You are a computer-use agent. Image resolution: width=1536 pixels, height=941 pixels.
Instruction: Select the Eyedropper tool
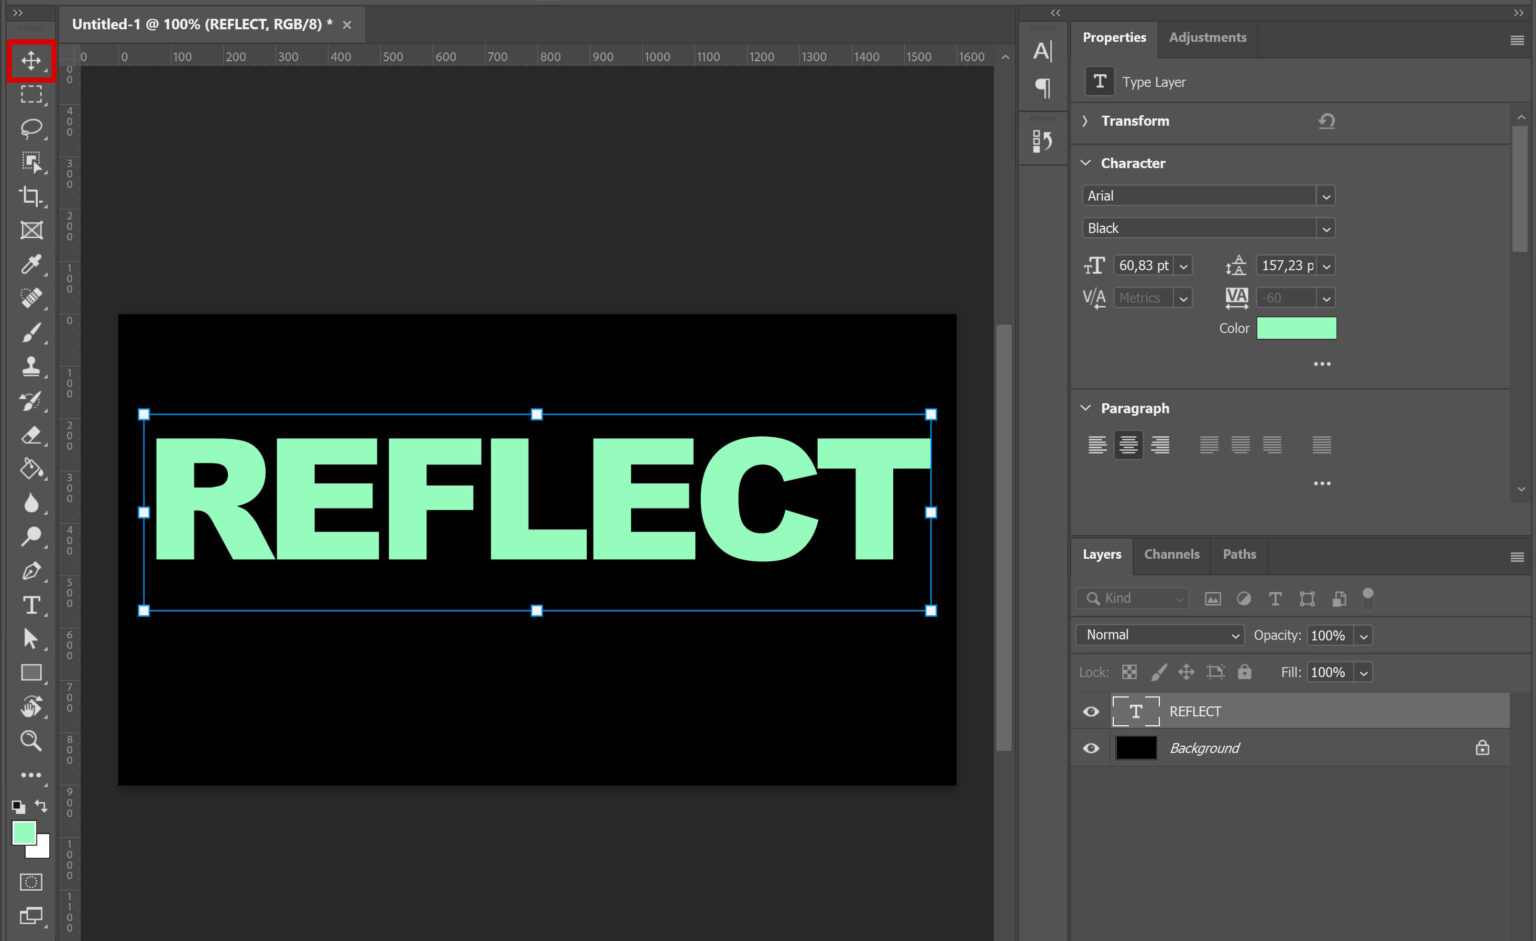point(31,265)
